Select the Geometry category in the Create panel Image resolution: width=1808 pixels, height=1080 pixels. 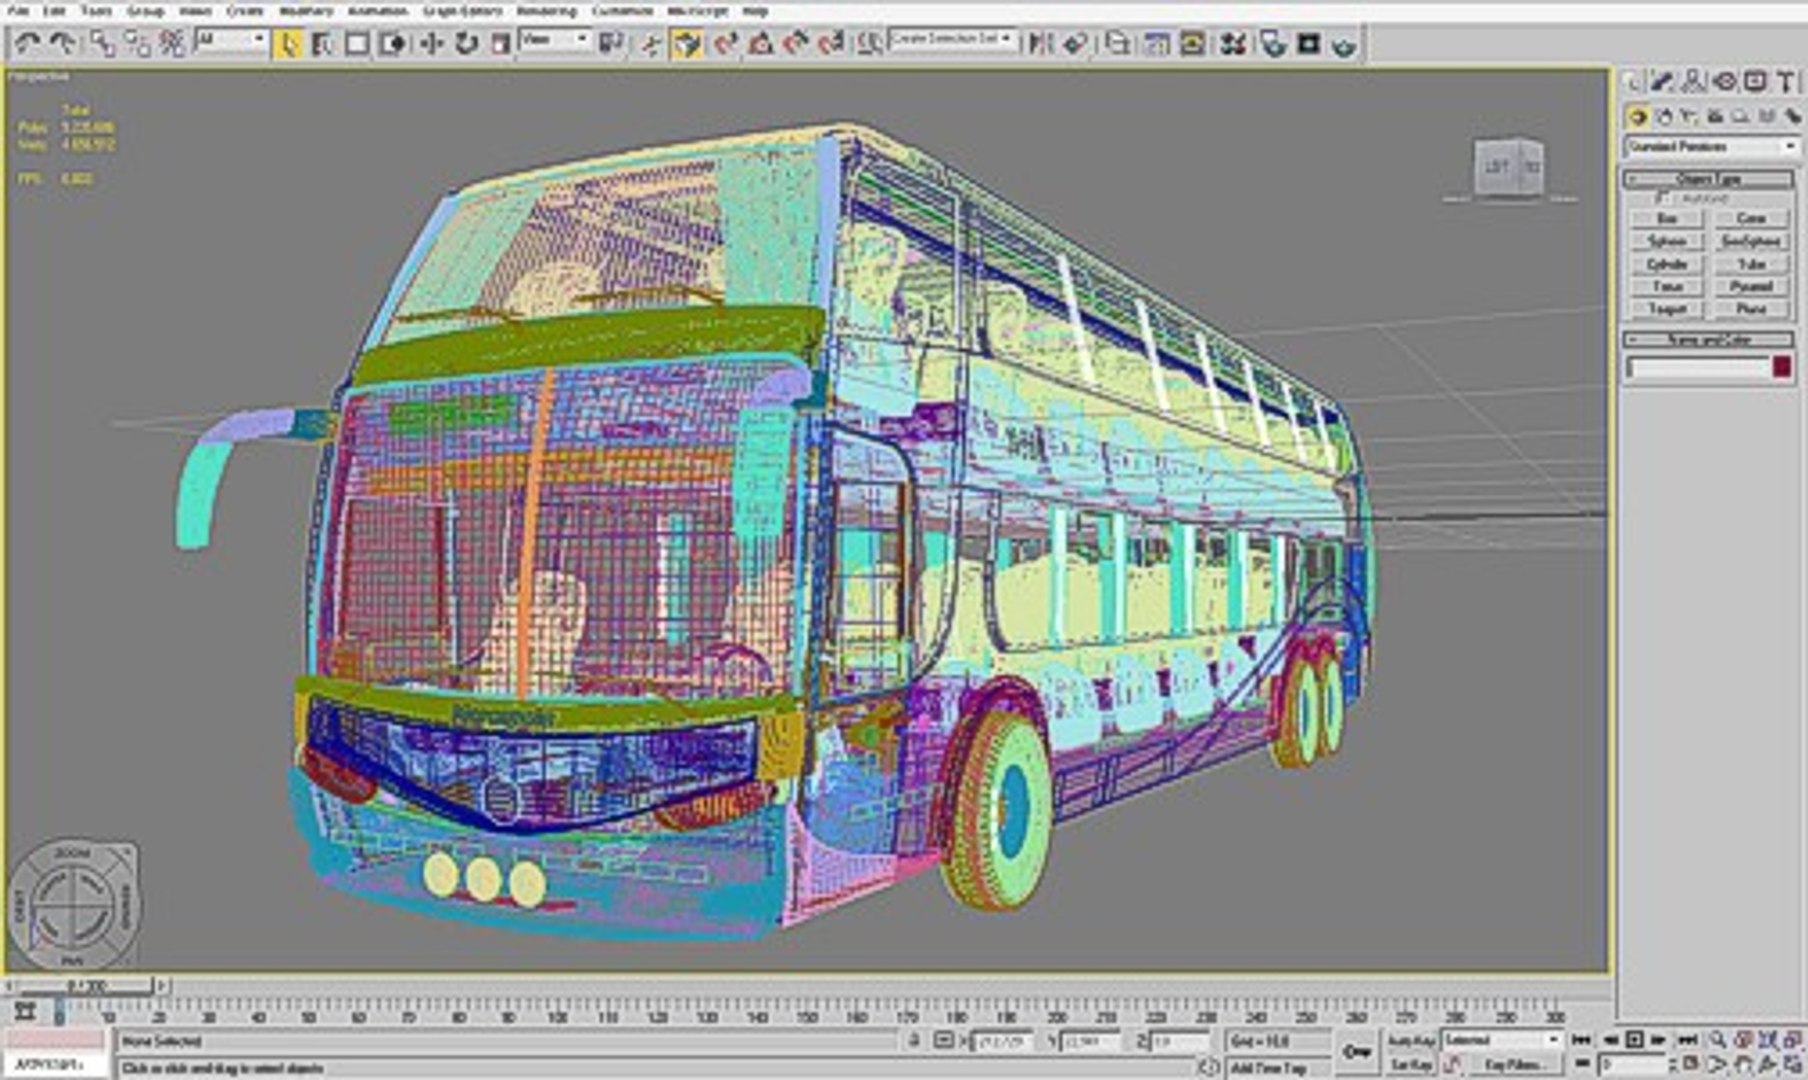coord(1638,117)
